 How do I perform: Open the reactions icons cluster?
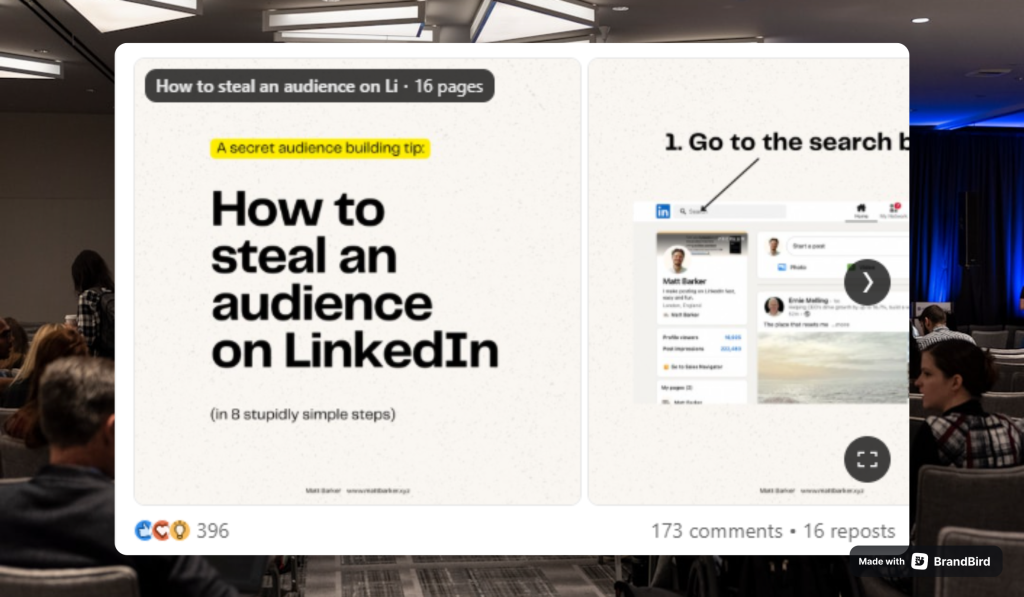pos(162,530)
